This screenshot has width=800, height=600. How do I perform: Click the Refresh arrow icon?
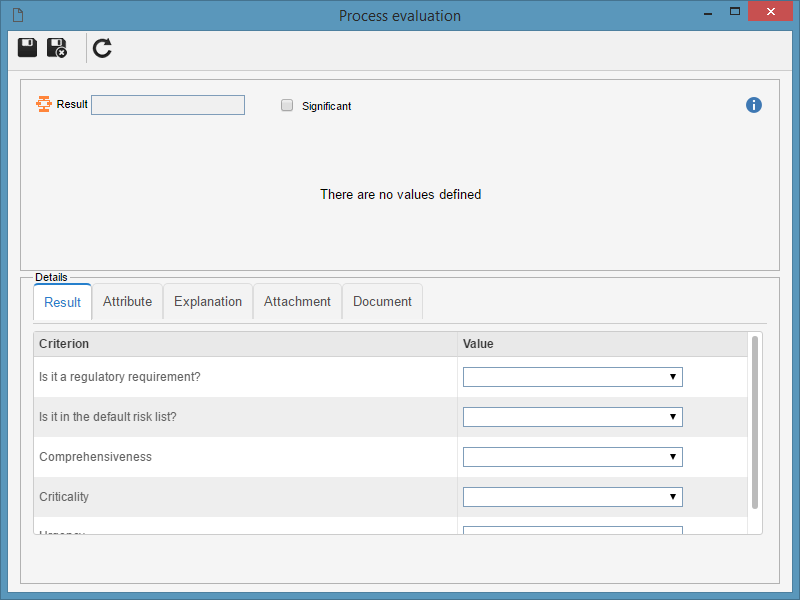[x=102, y=48]
